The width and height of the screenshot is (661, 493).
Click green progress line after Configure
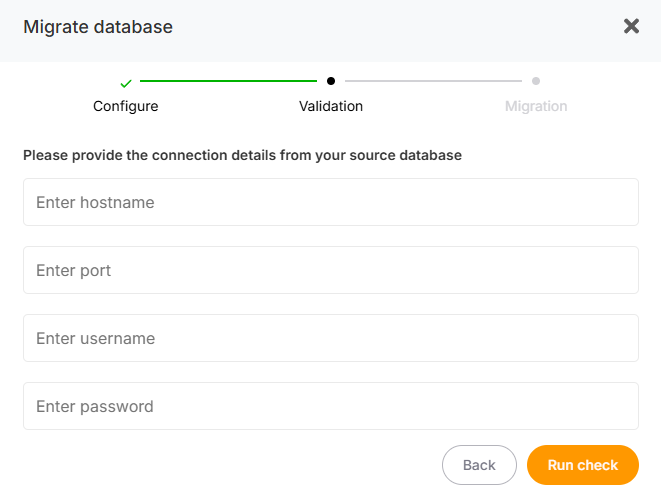(x=228, y=81)
